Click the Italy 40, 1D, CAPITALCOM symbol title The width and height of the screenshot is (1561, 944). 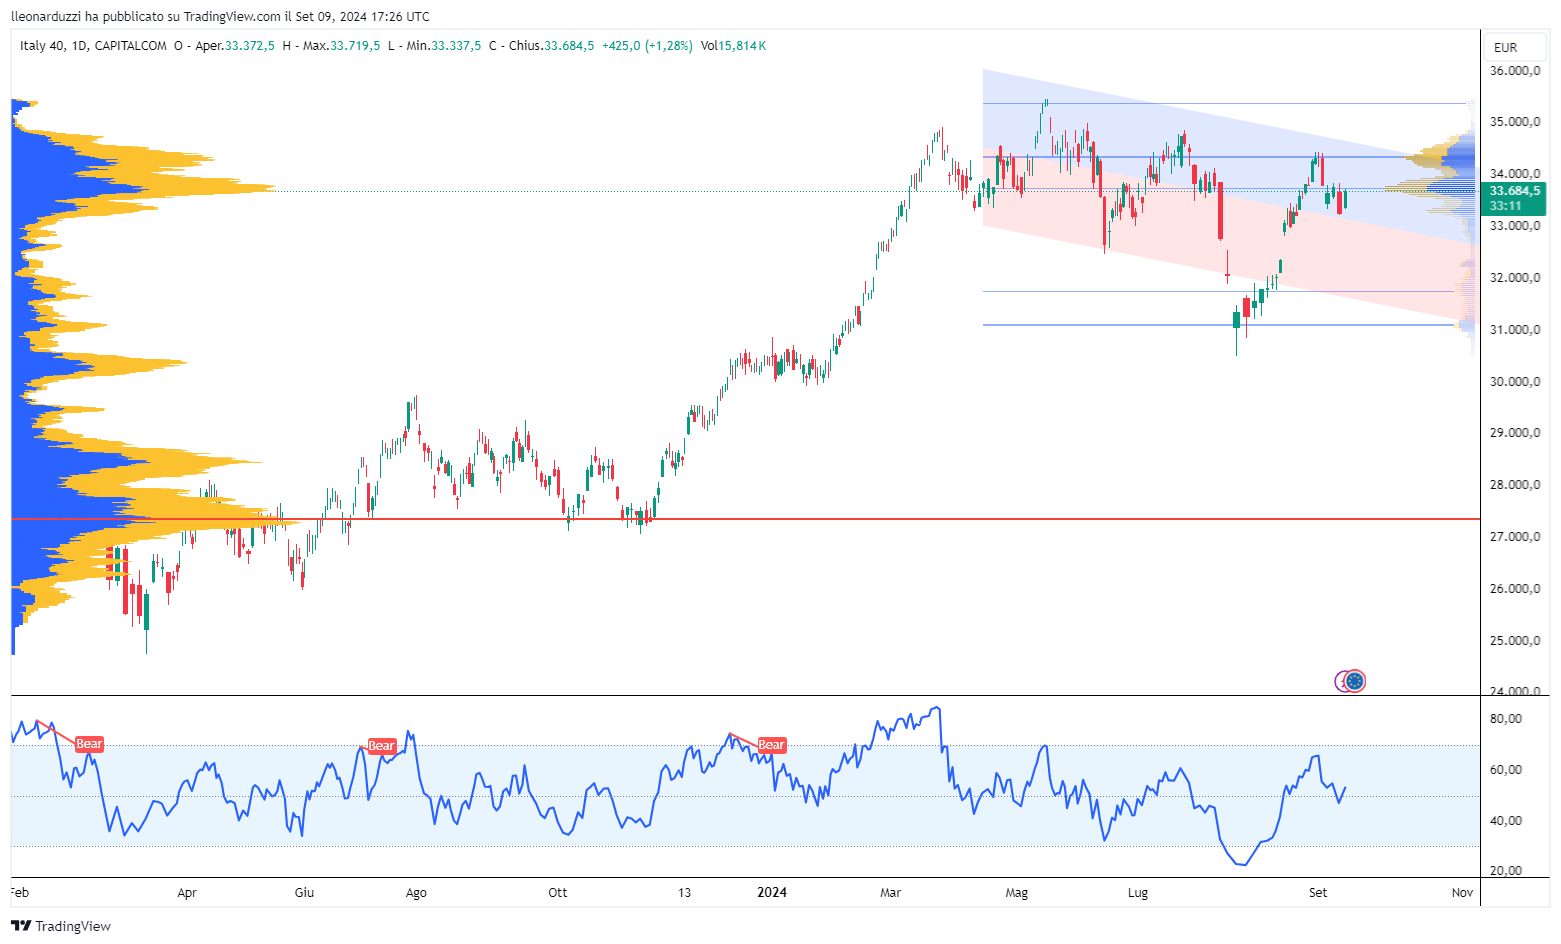click(93, 46)
